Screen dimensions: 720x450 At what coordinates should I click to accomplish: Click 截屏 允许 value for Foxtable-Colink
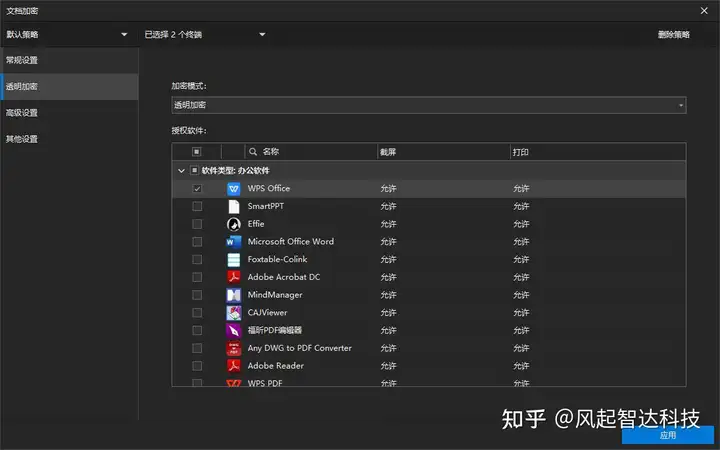pos(388,259)
